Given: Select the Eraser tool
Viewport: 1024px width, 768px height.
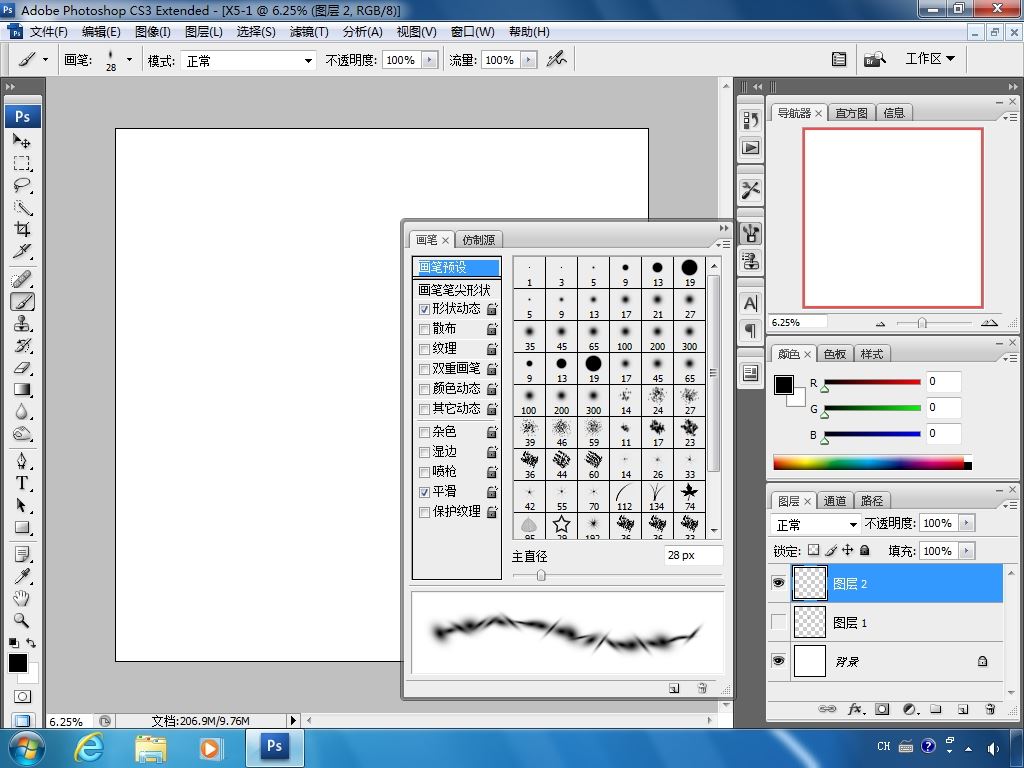Looking at the screenshot, I should [22, 368].
